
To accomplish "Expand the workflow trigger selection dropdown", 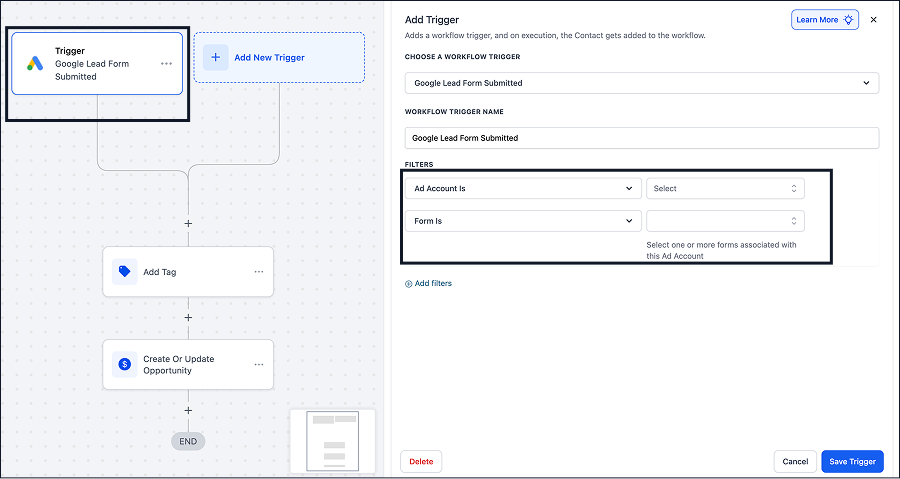I will [642, 83].
